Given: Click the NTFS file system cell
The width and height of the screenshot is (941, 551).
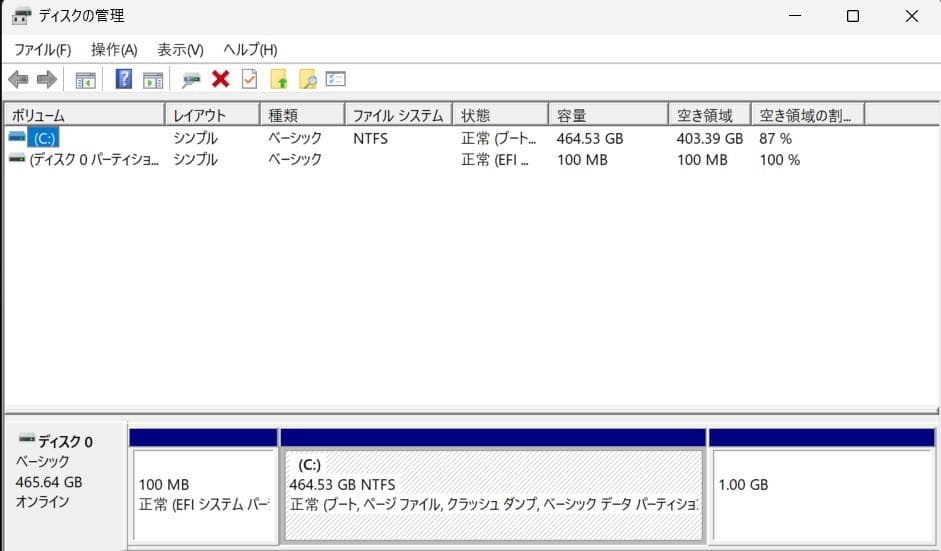Looking at the screenshot, I should 370,139.
